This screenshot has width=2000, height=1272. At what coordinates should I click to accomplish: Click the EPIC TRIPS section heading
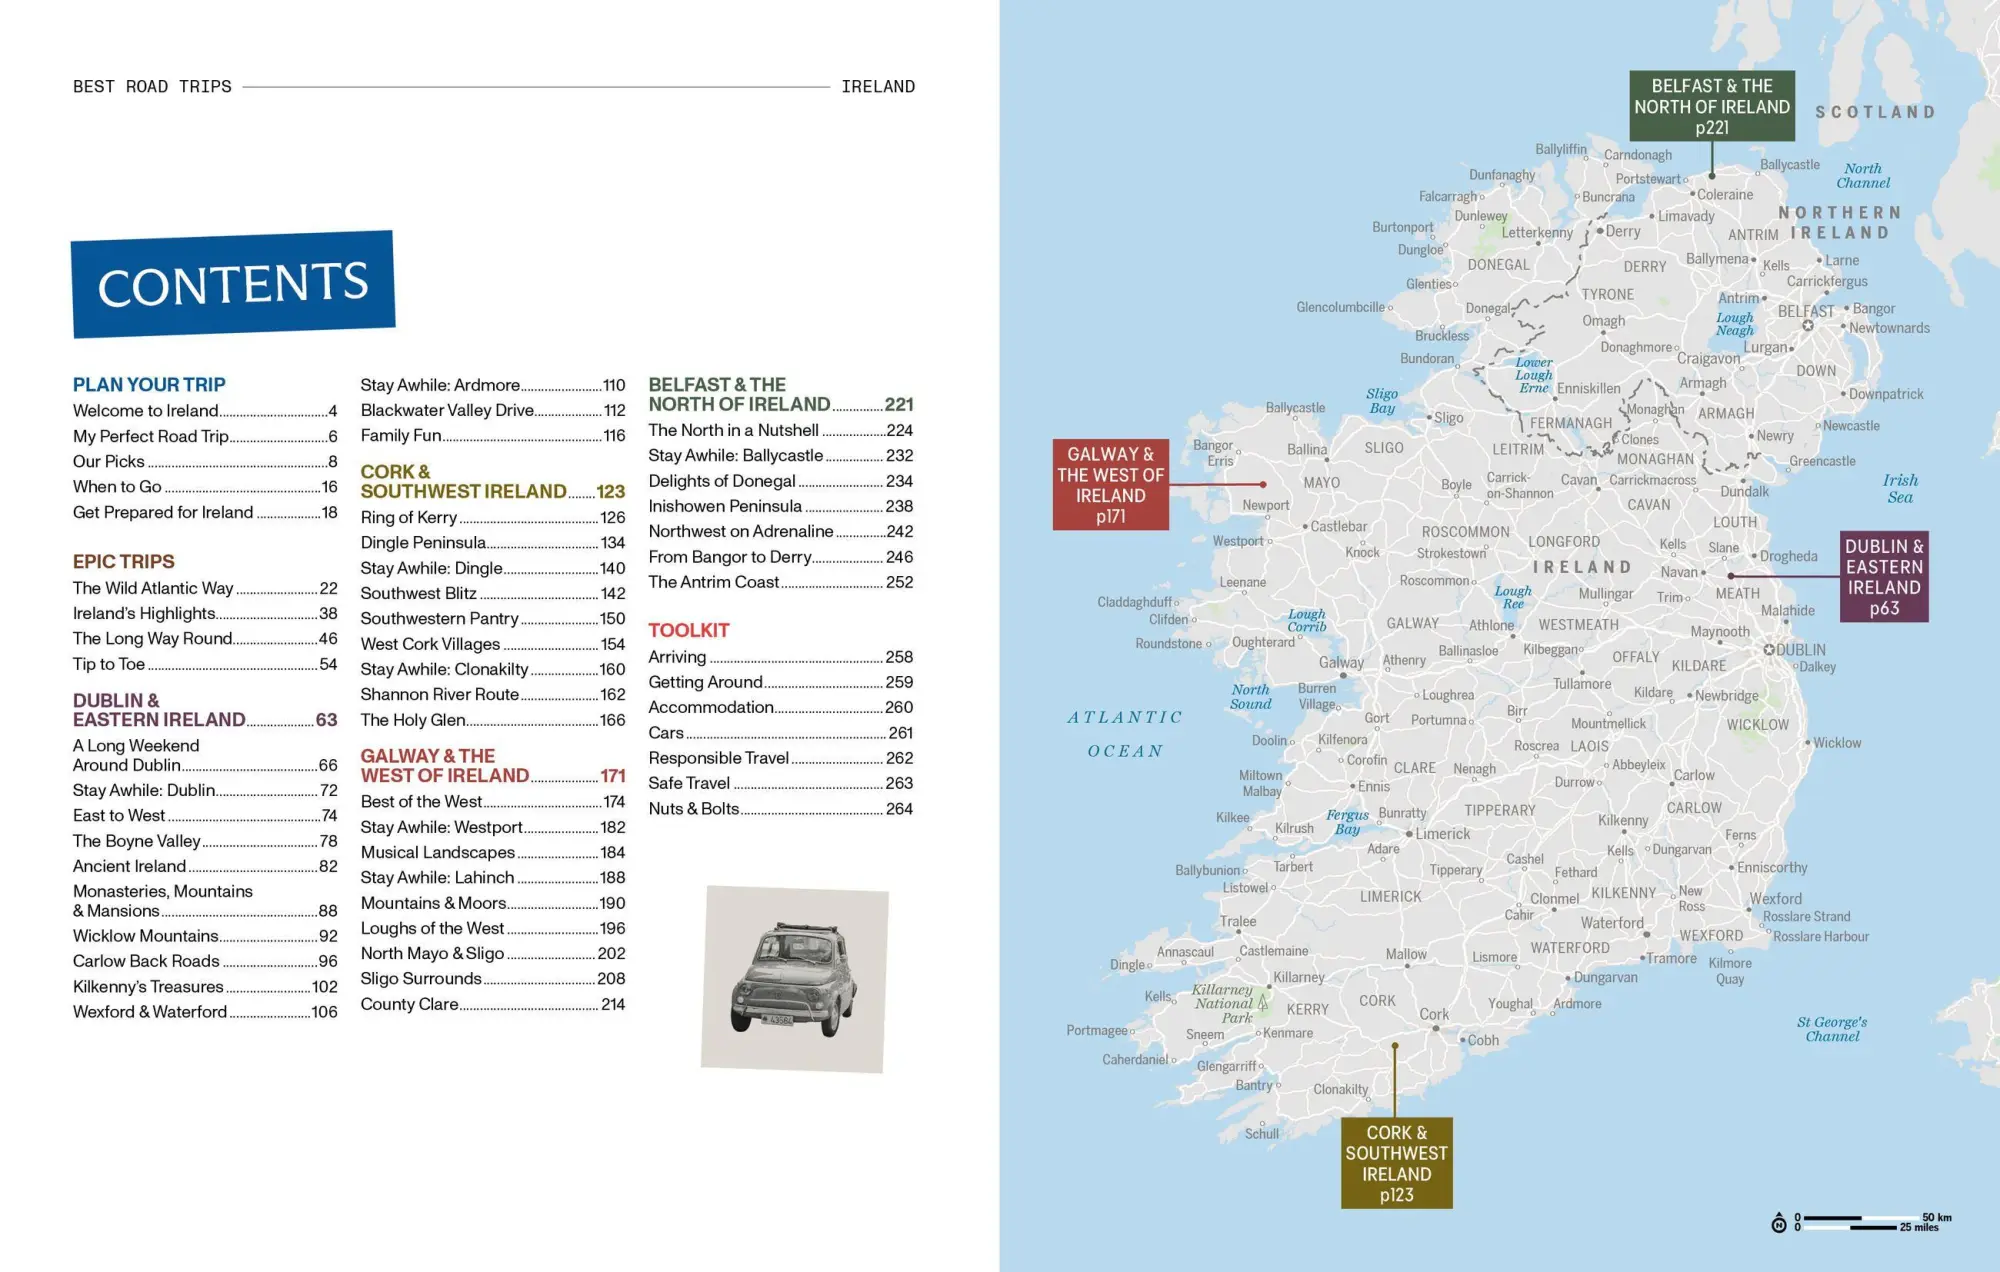tap(124, 562)
